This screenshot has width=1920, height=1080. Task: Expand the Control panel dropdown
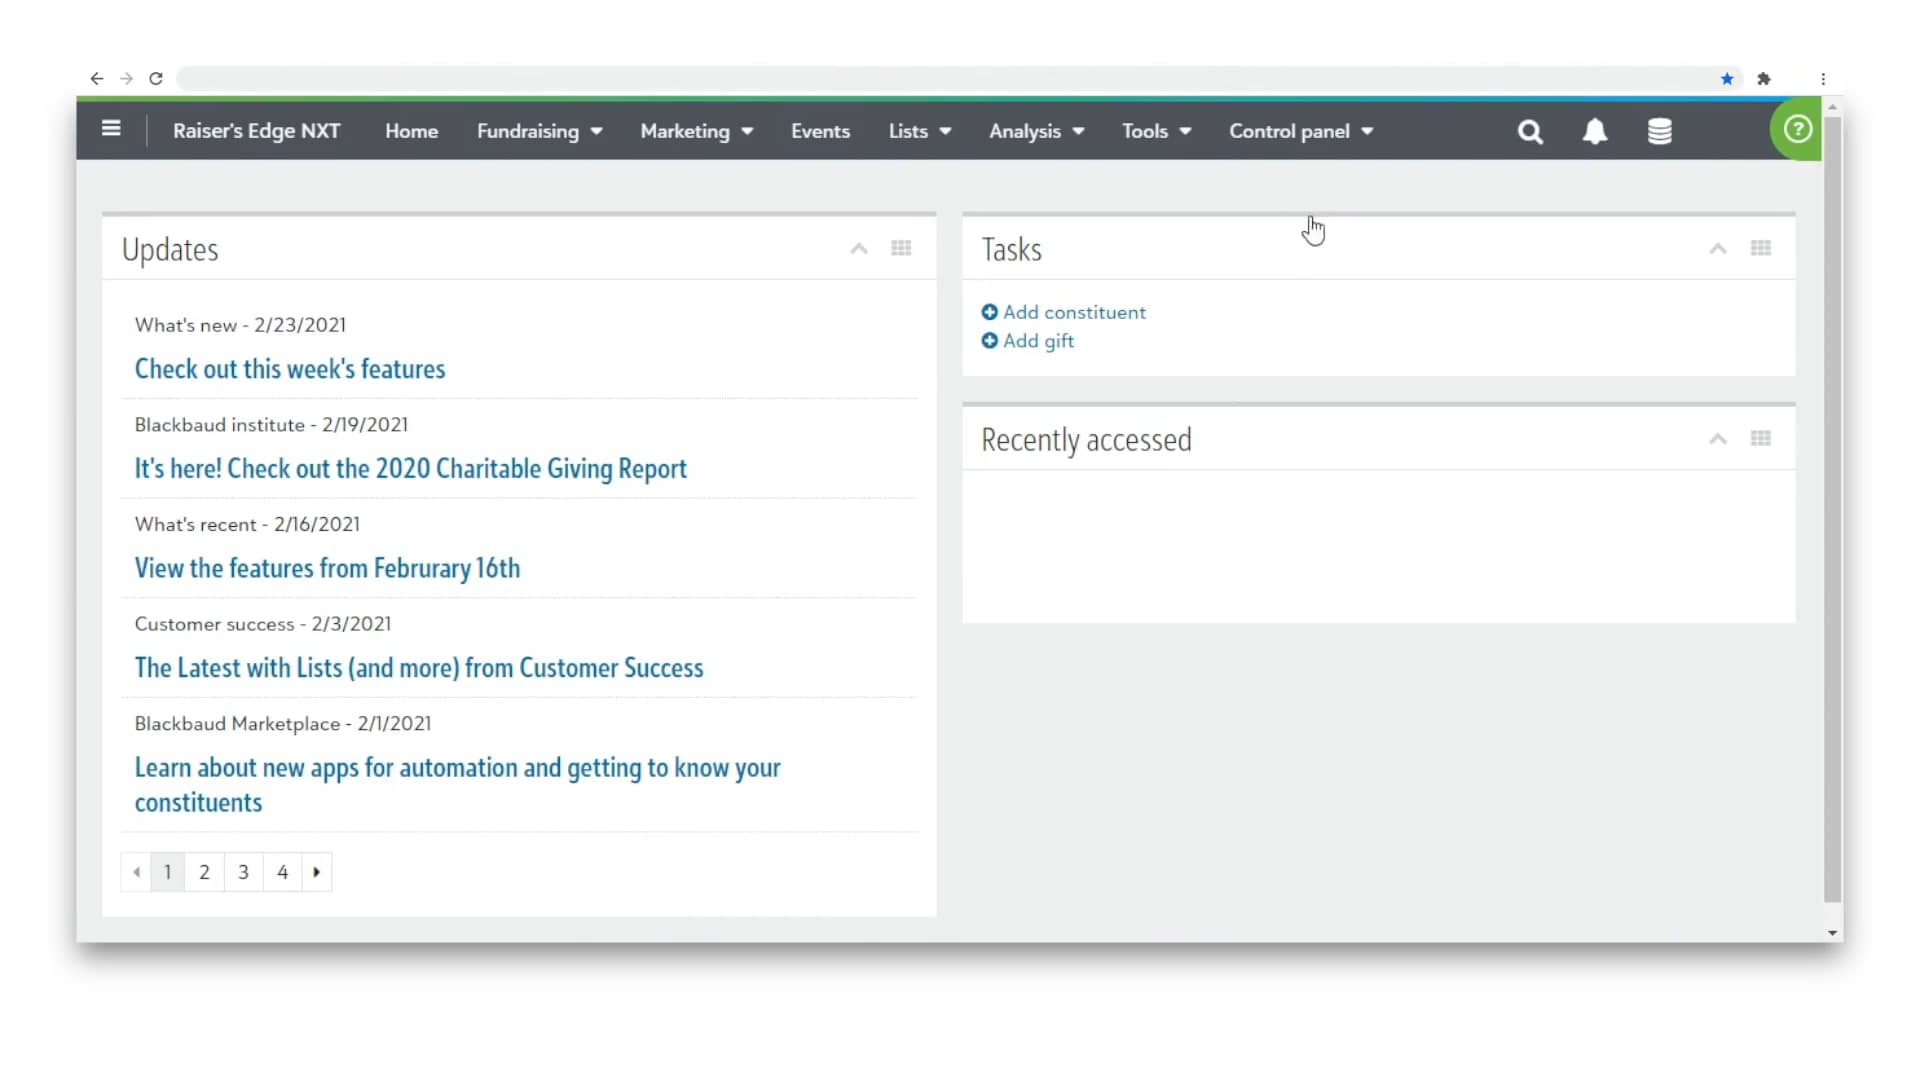coord(1300,131)
